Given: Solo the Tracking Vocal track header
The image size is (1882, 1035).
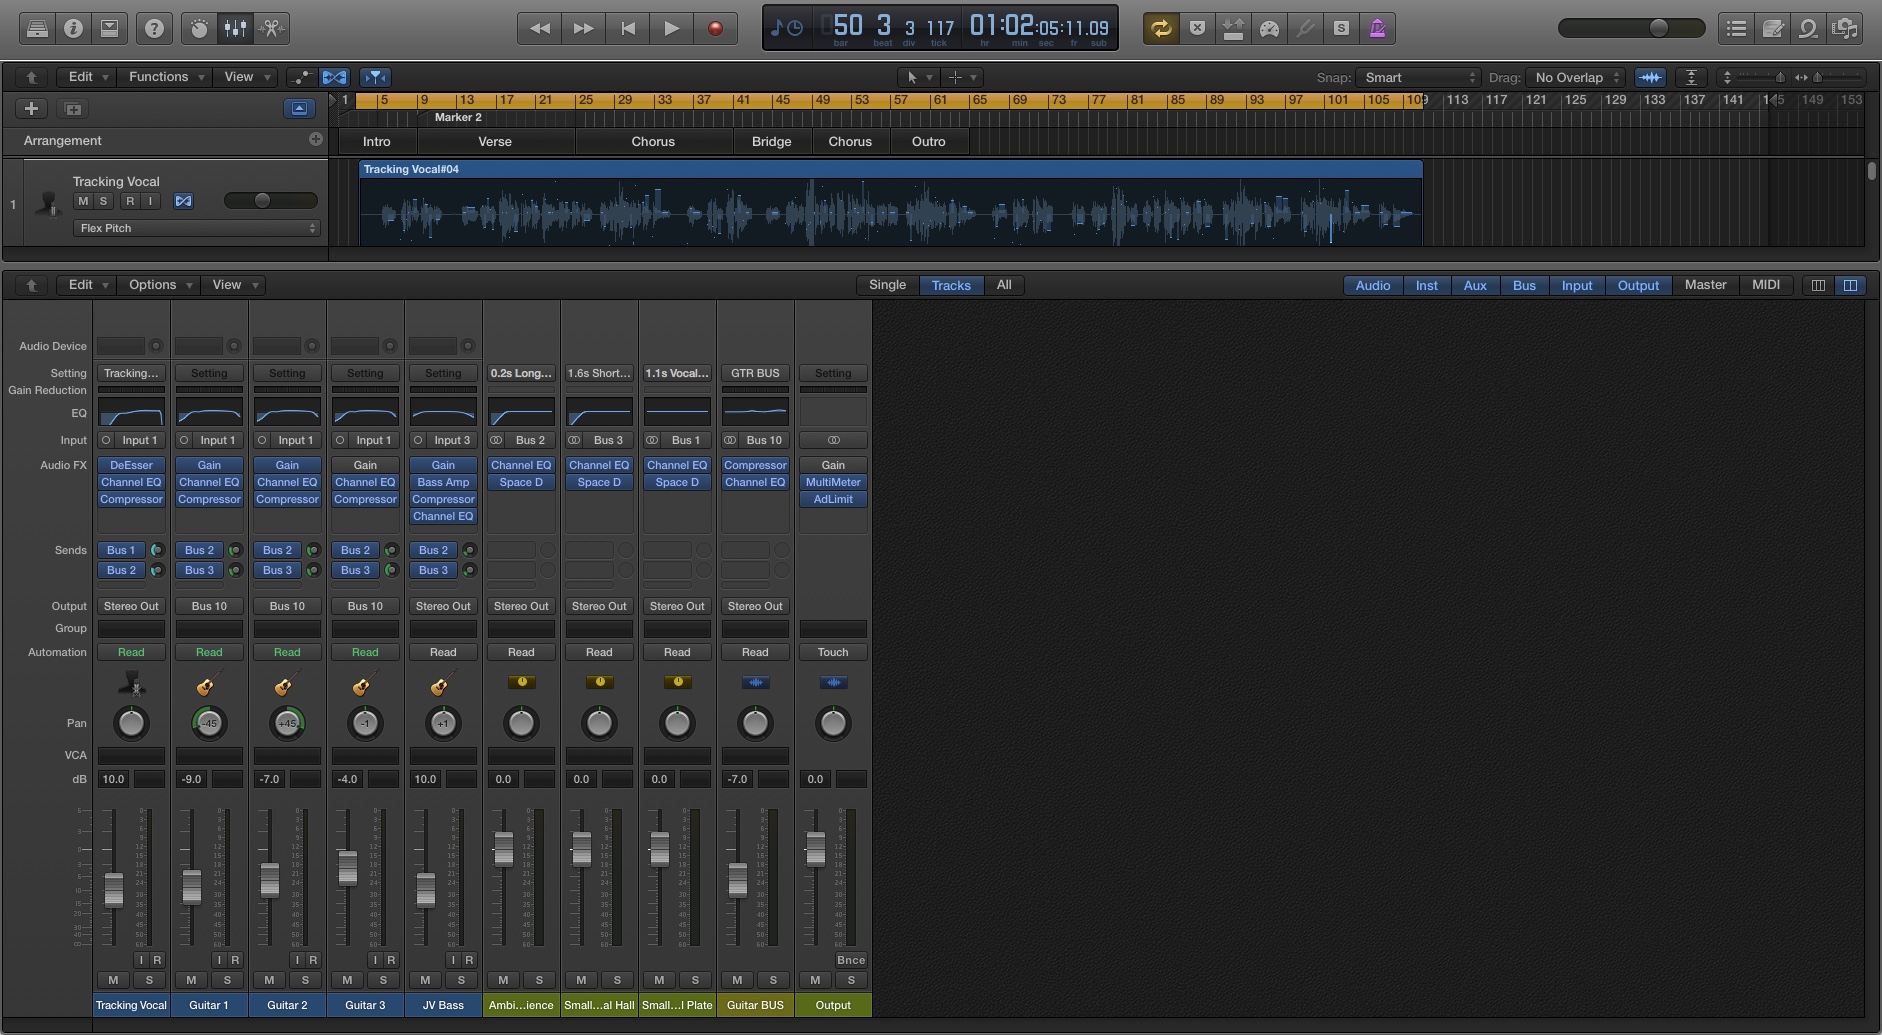Looking at the screenshot, I should click(x=103, y=201).
